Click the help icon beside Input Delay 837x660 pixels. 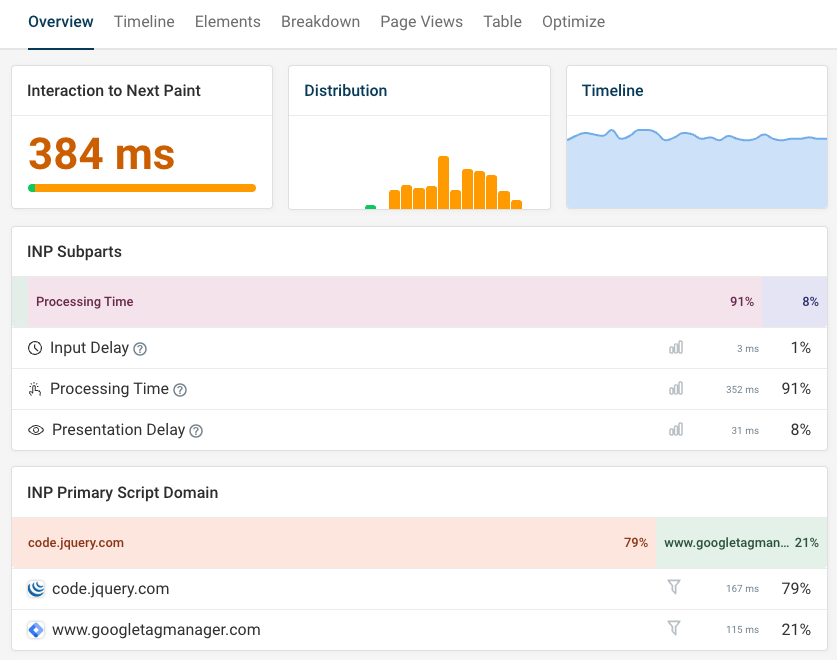coord(140,349)
